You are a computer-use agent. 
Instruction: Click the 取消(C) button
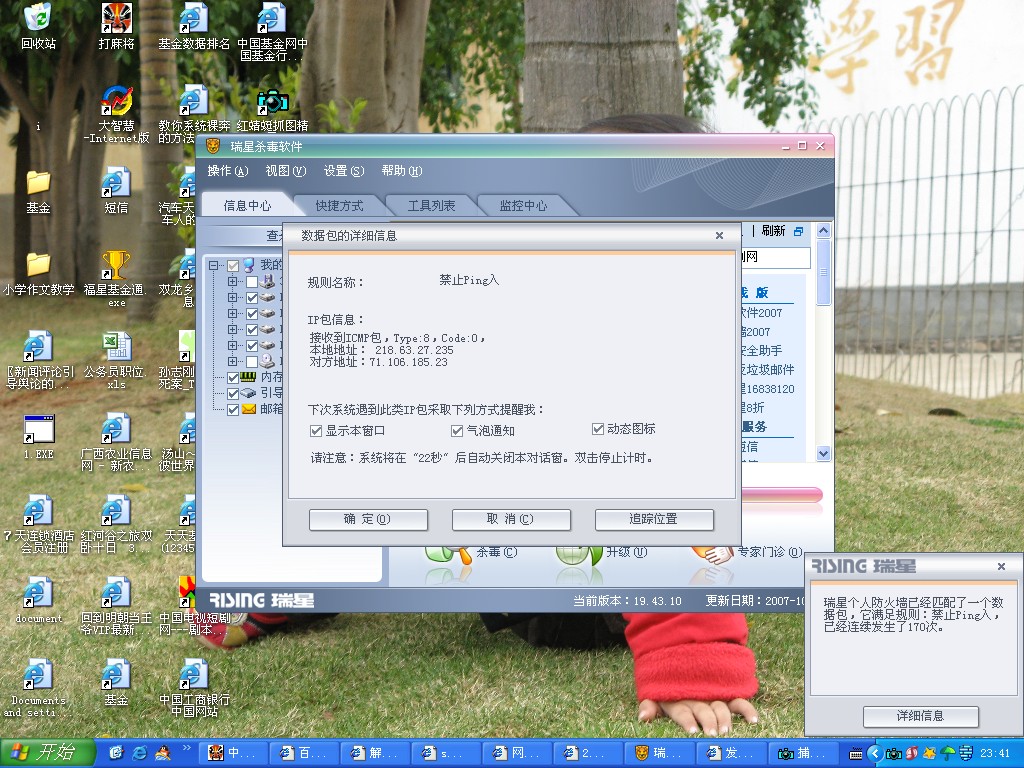click(x=511, y=520)
